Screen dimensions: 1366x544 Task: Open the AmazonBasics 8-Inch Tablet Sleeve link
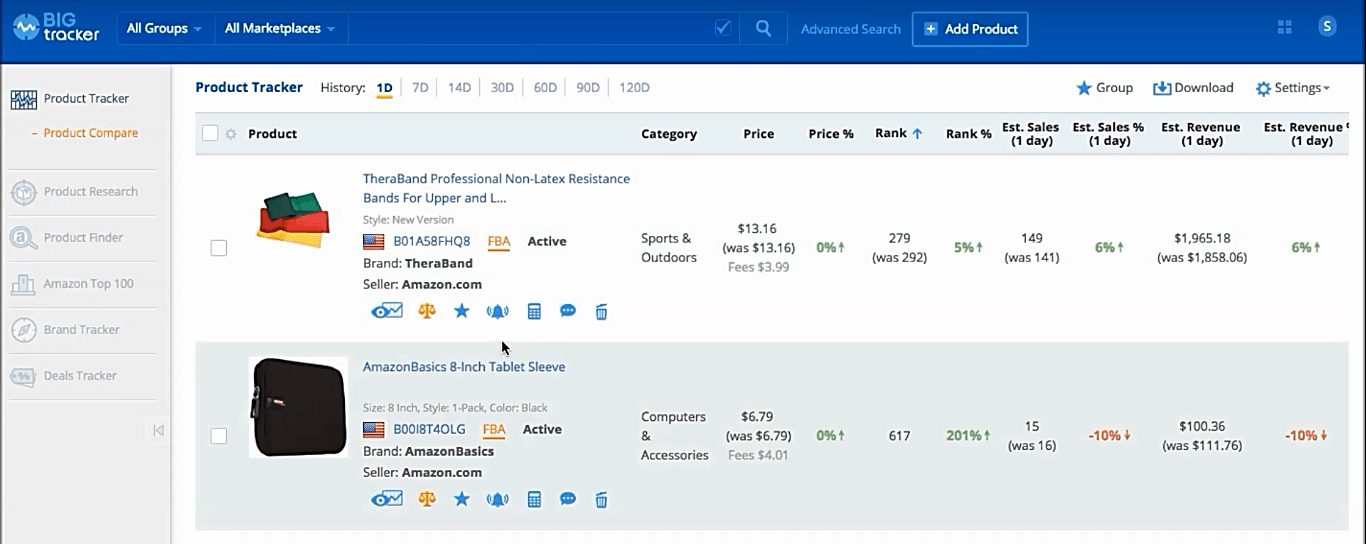click(464, 367)
